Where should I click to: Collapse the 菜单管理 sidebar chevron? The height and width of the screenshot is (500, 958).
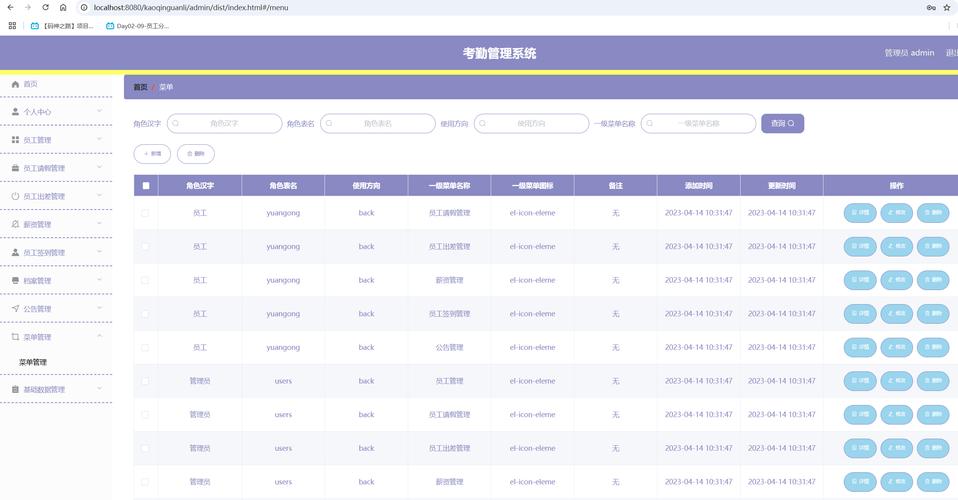[x=100, y=336]
